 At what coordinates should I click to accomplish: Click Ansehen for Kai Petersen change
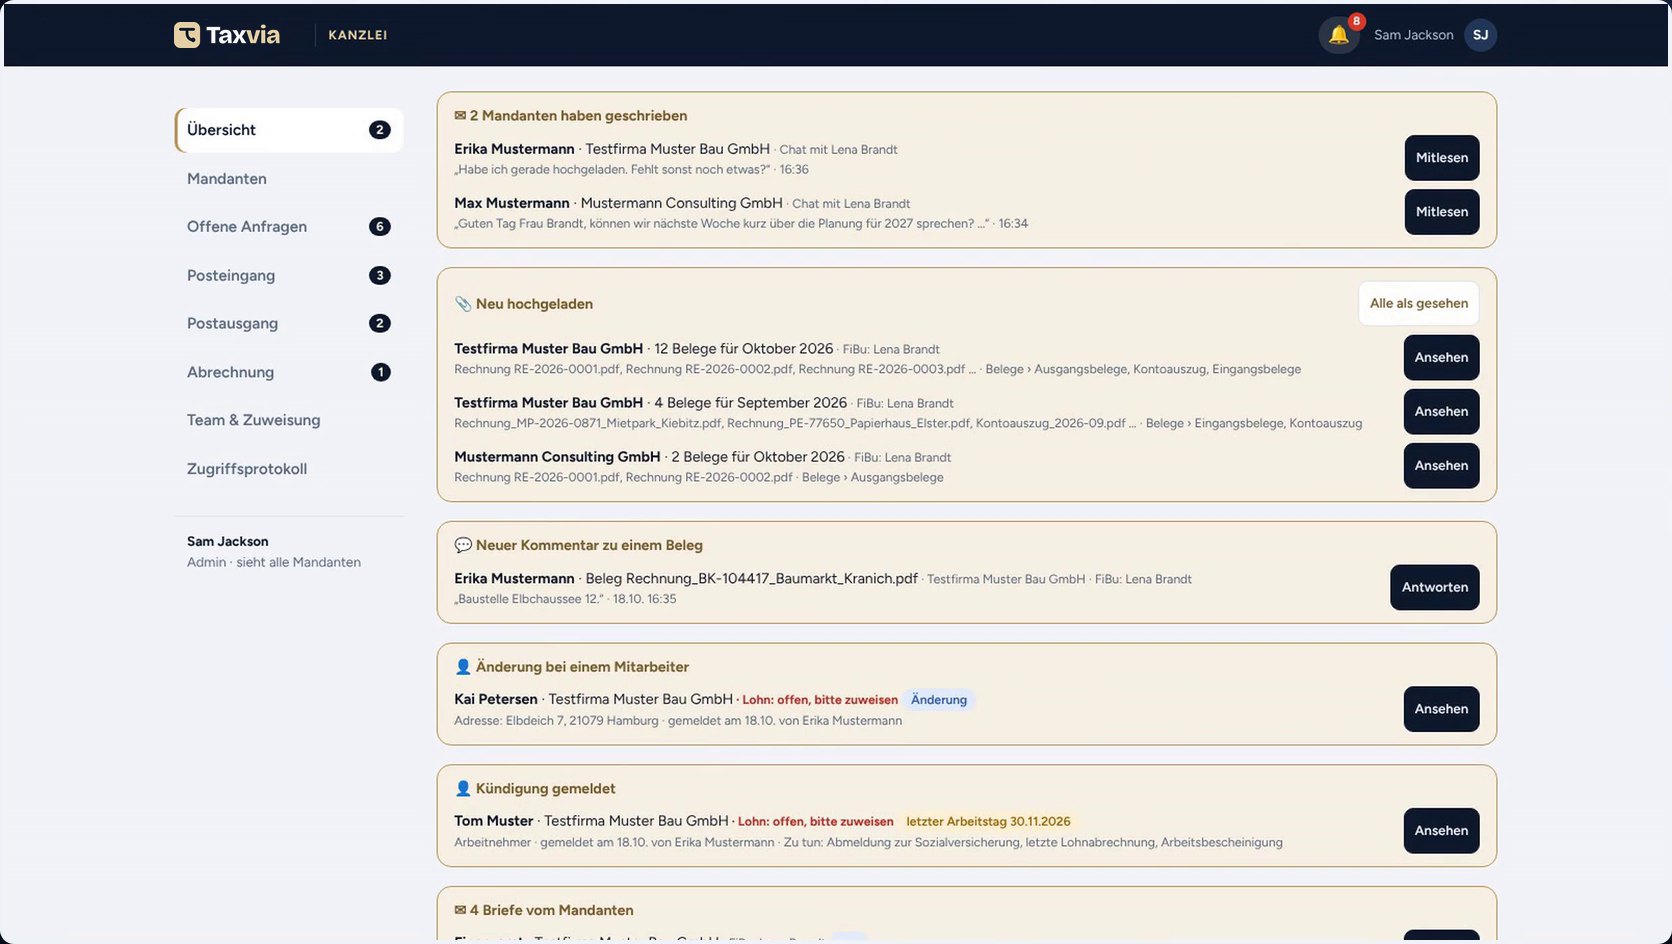tap(1441, 709)
